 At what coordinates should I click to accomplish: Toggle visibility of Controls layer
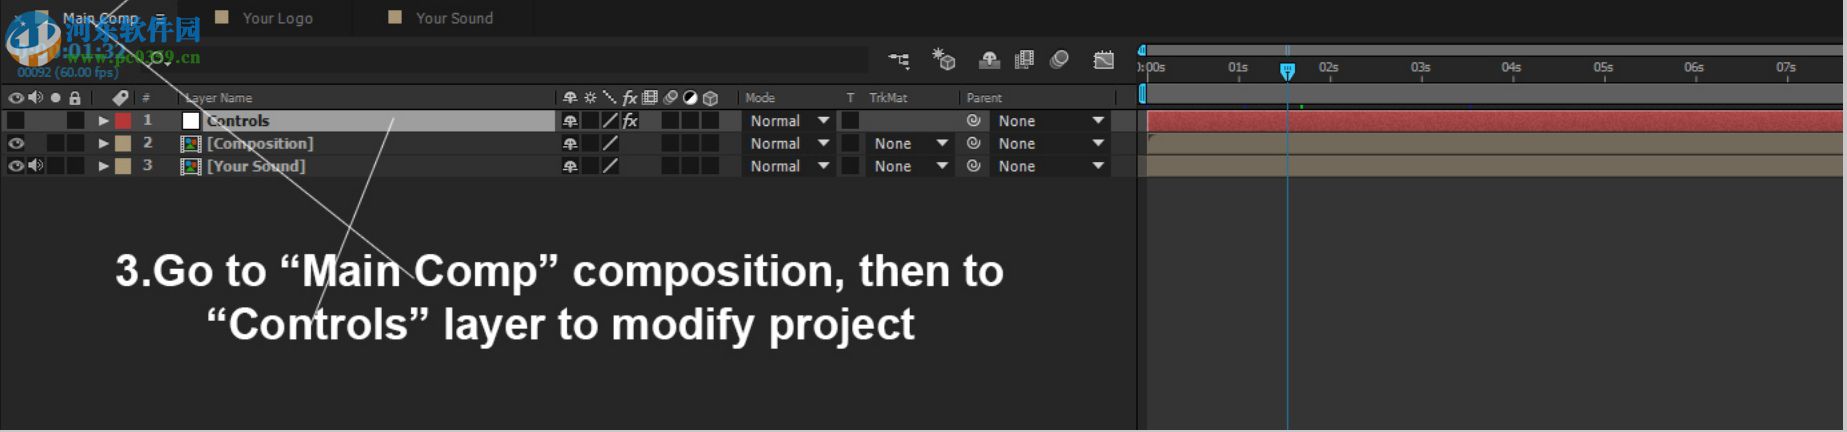click(x=16, y=121)
